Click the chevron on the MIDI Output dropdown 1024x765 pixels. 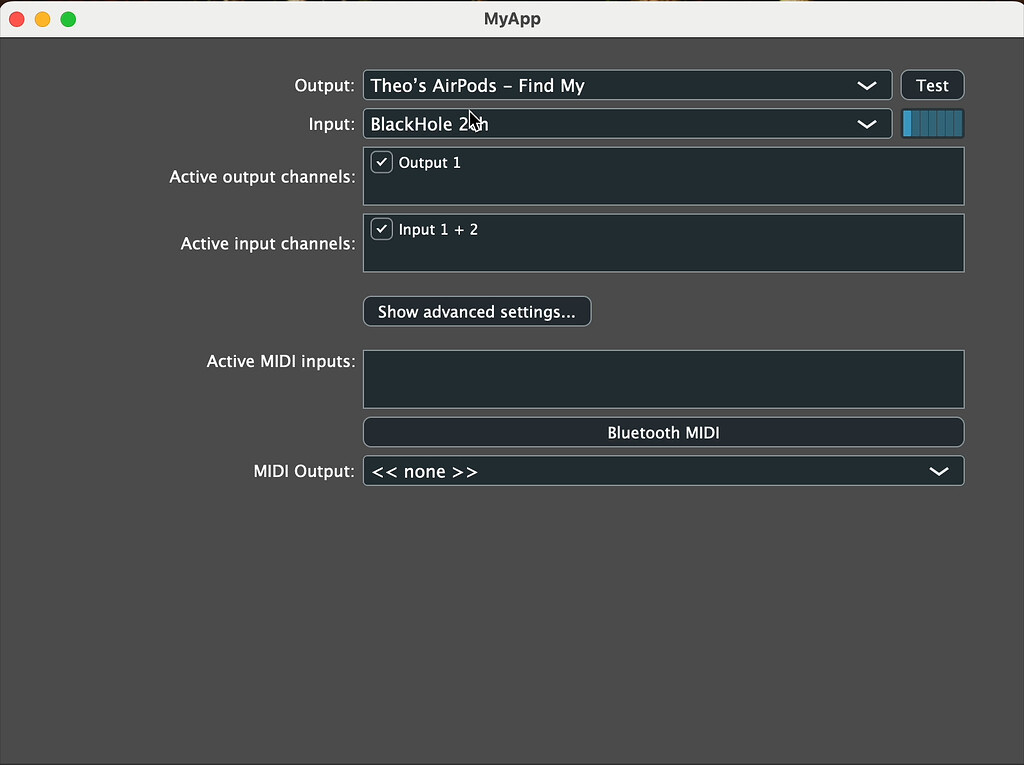click(938, 470)
